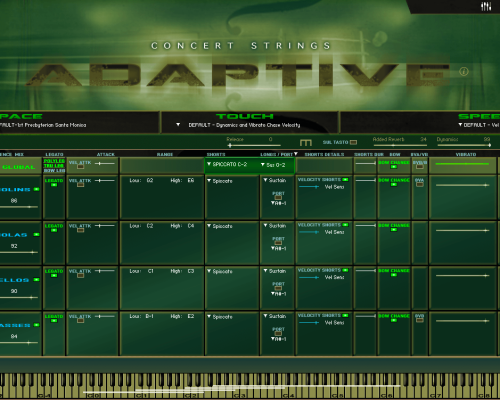Open the TOUCH preset dropdown arrow
The width and height of the screenshot is (500, 400).
click(178, 125)
